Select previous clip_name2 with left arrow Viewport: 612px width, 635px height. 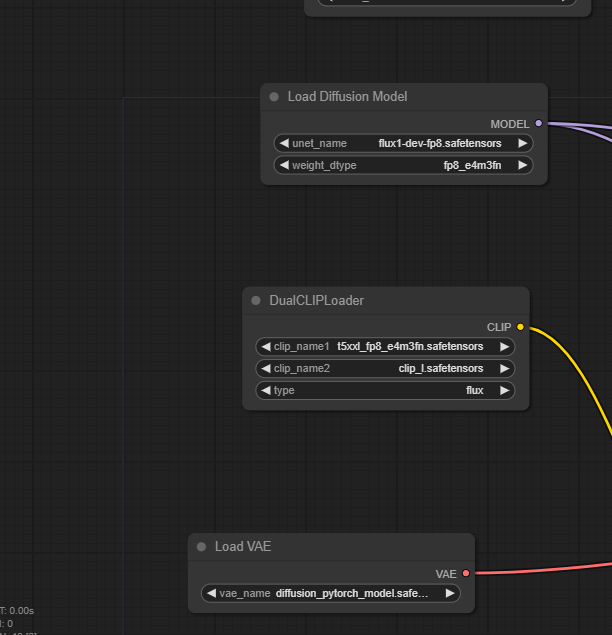click(266, 369)
